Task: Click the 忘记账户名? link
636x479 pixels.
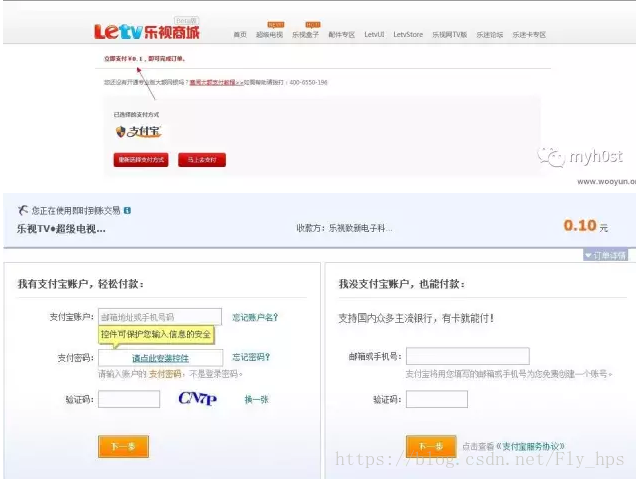Action: (255, 317)
